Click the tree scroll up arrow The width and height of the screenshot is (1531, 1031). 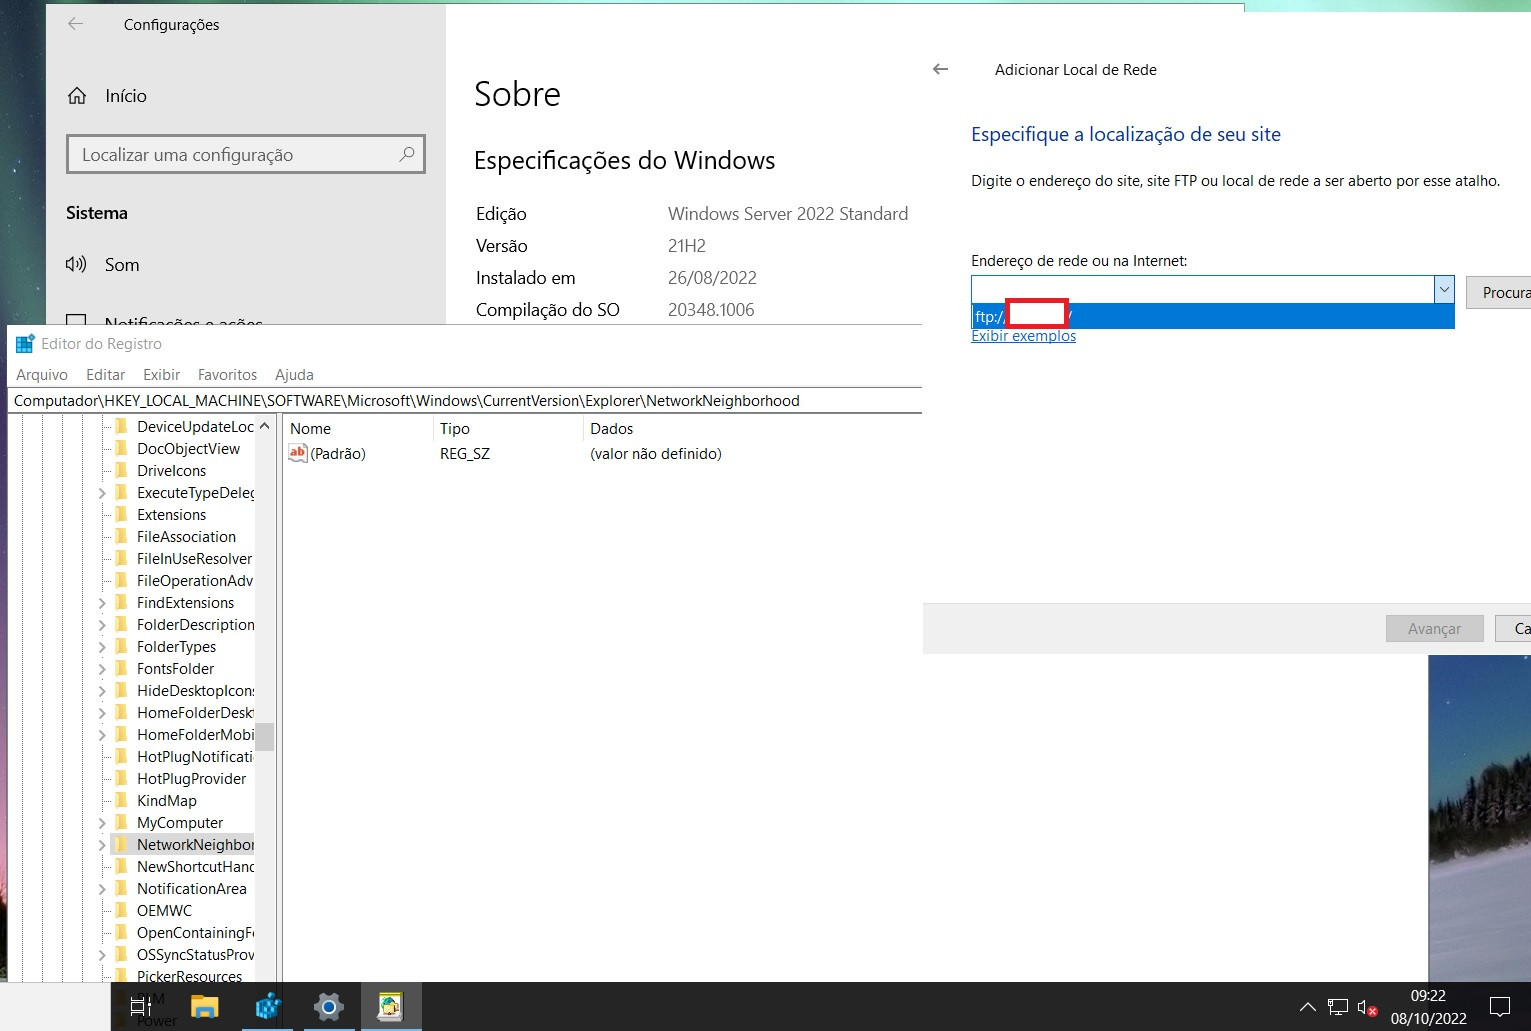pos(264,426)
